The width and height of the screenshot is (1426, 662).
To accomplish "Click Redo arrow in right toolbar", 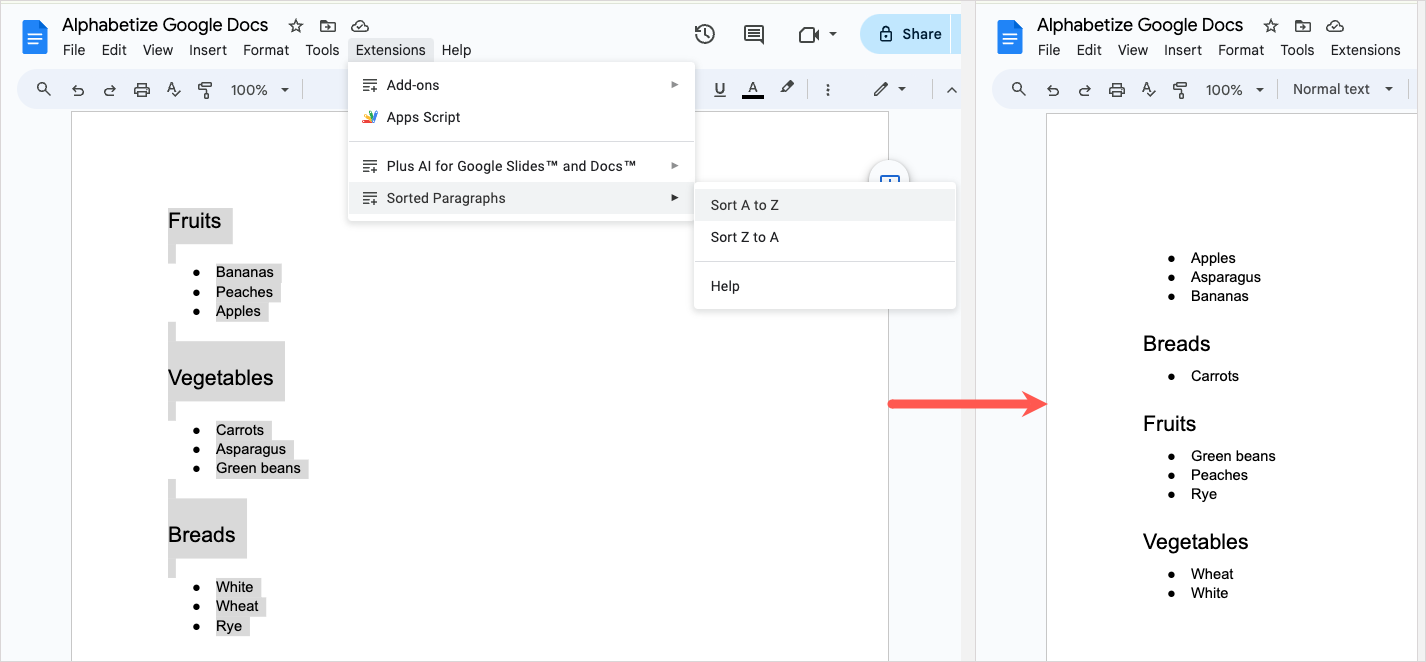I will pos(1084,90).
